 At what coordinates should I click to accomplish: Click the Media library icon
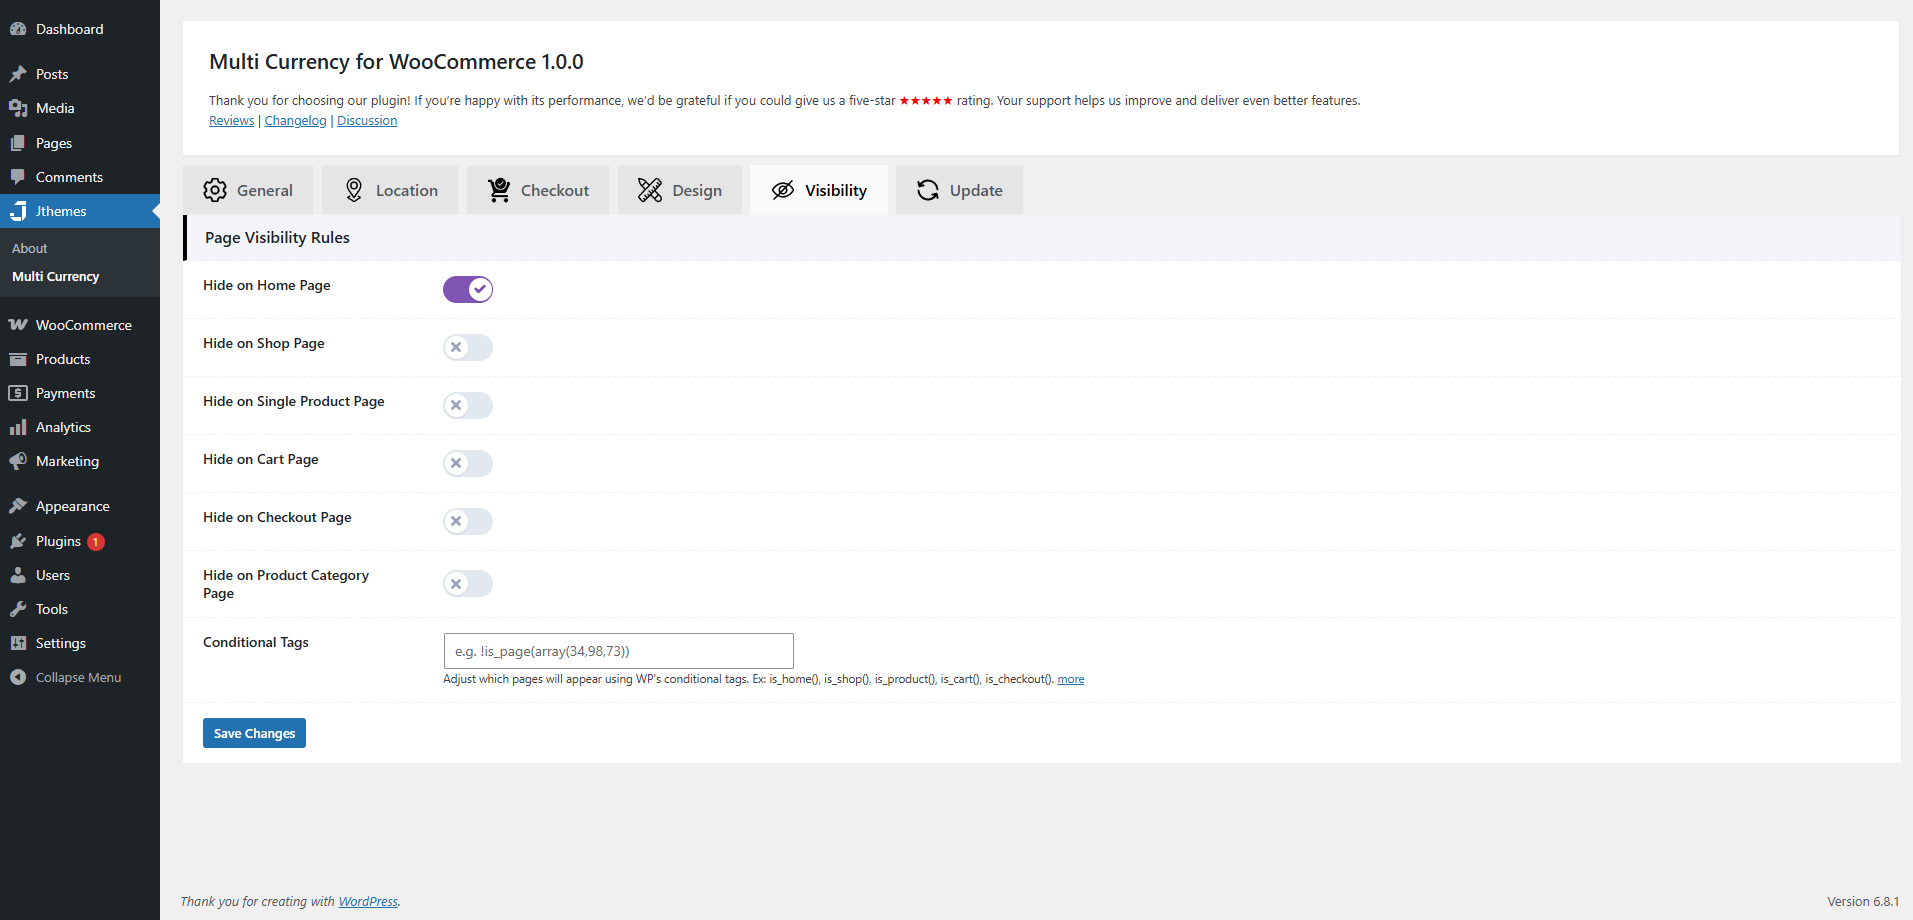pyautogui.click(x=18, y=108)
